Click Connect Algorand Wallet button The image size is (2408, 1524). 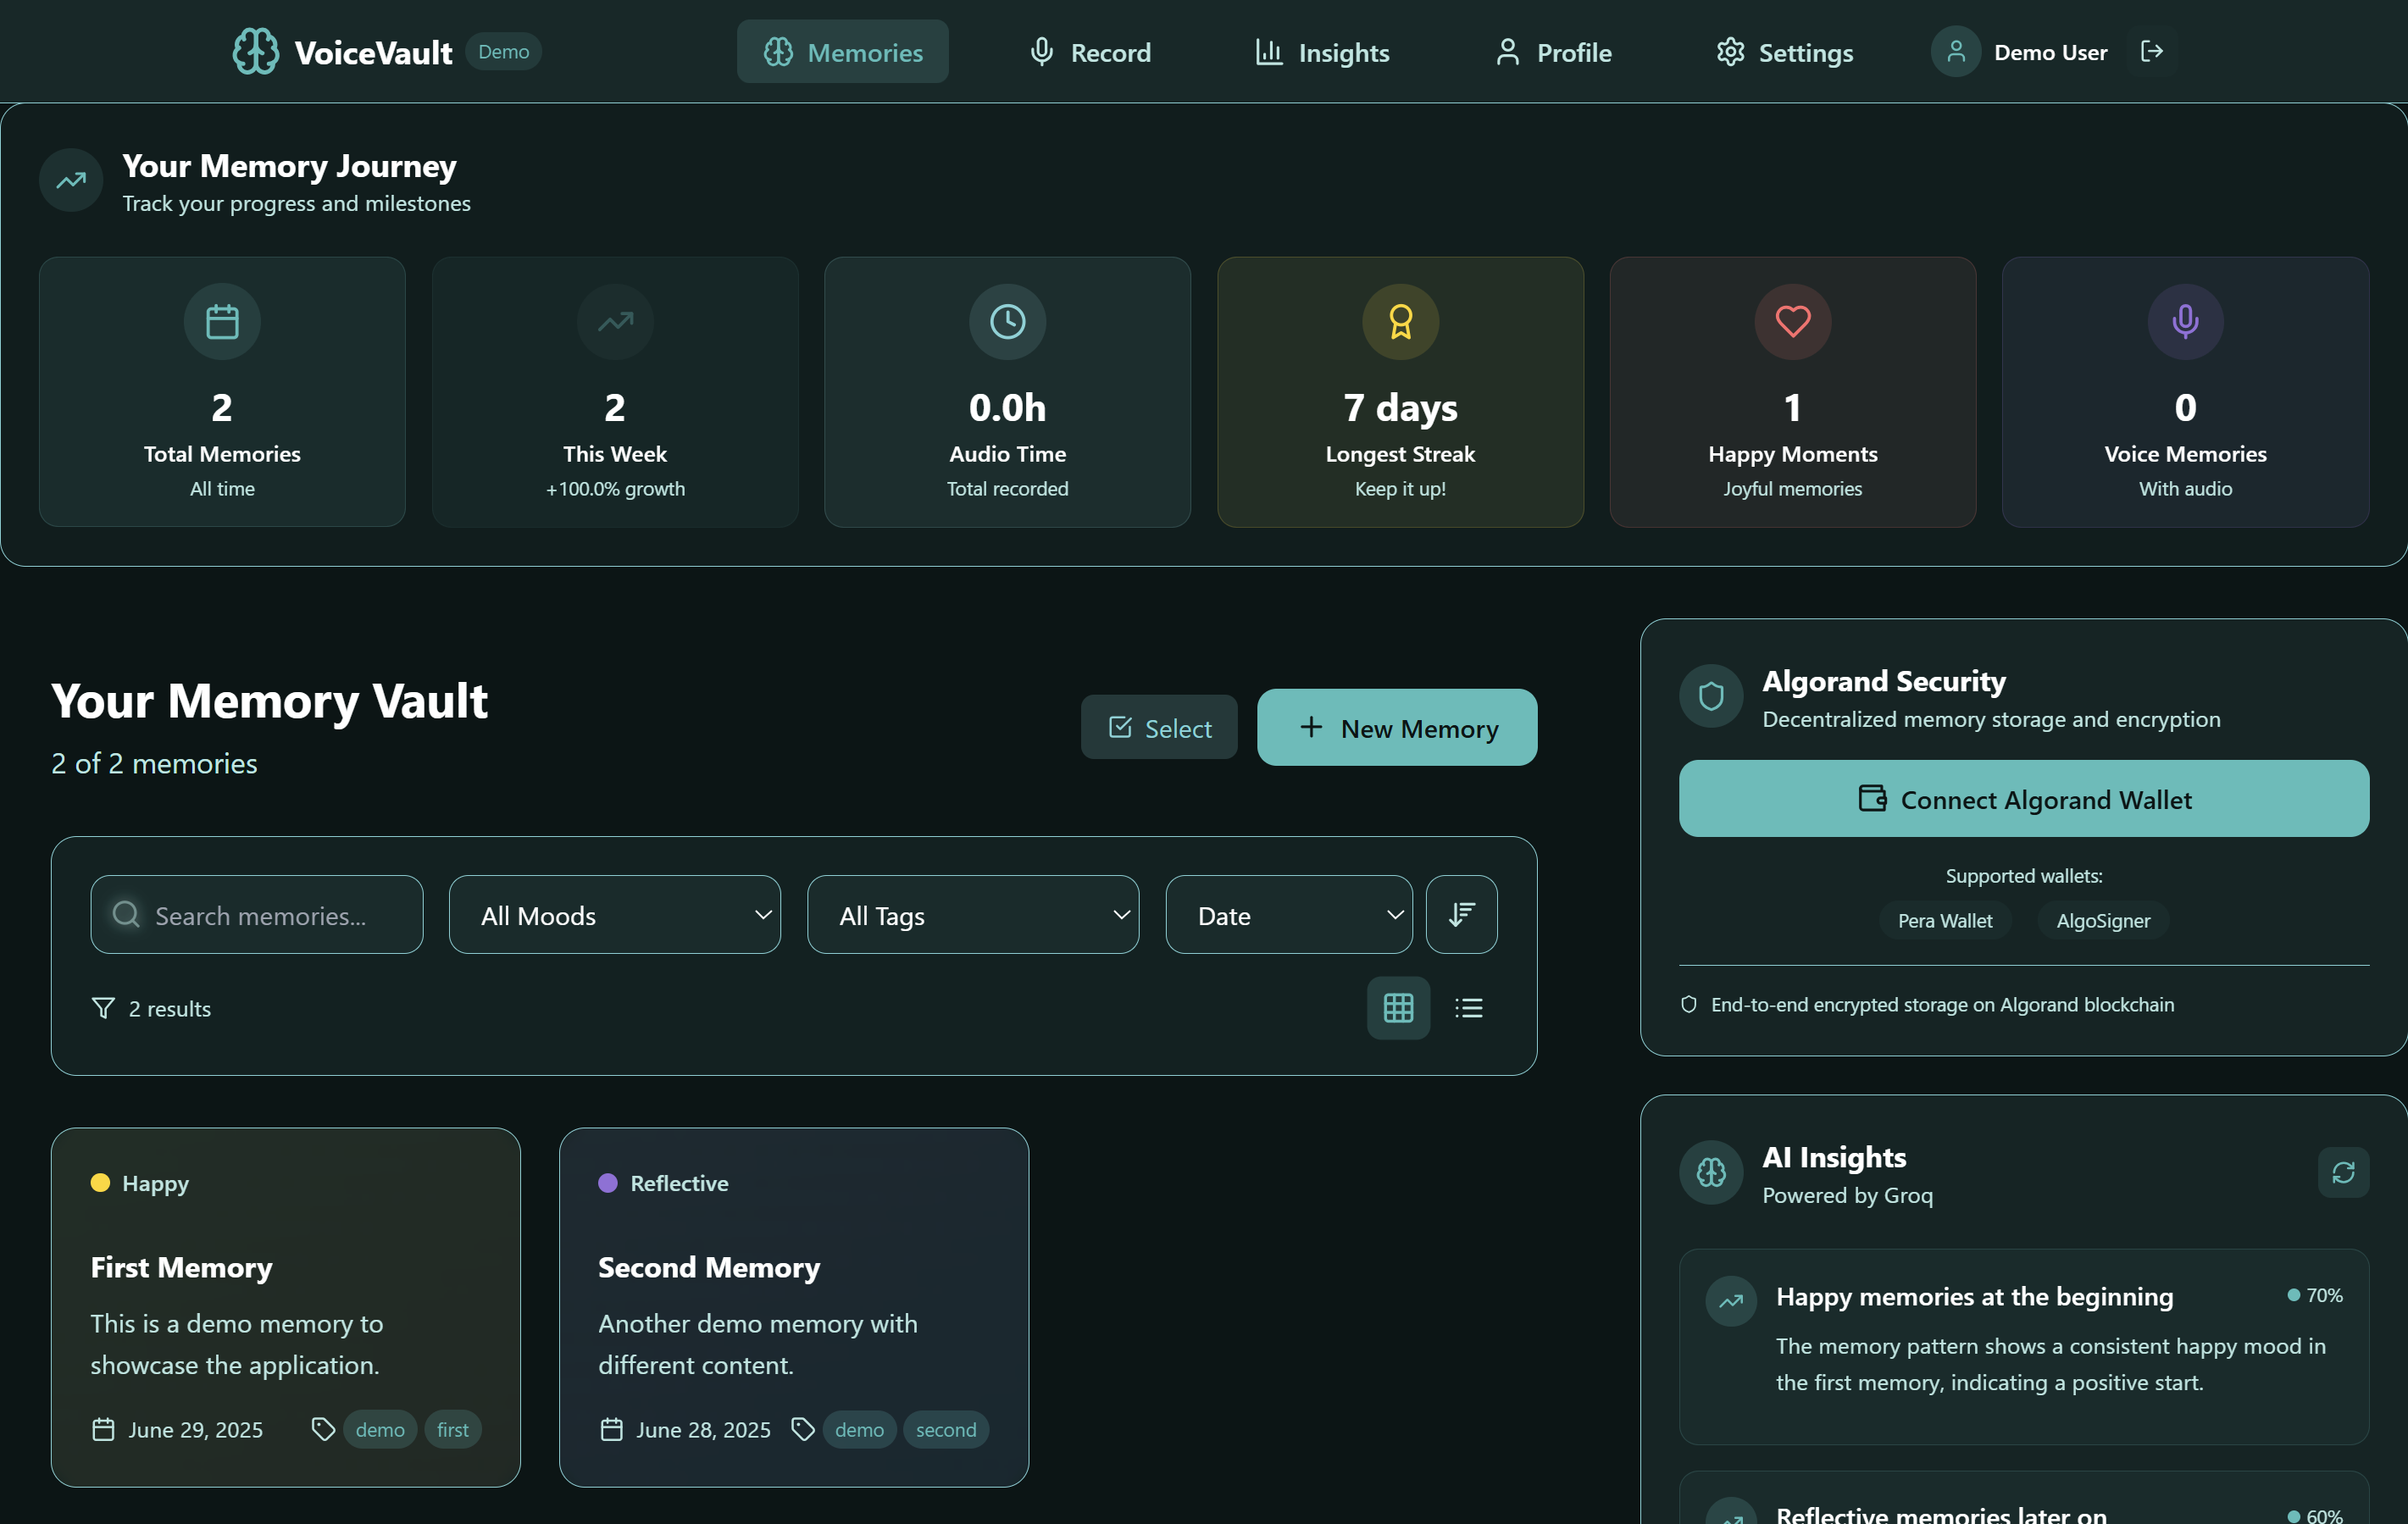2023,799
